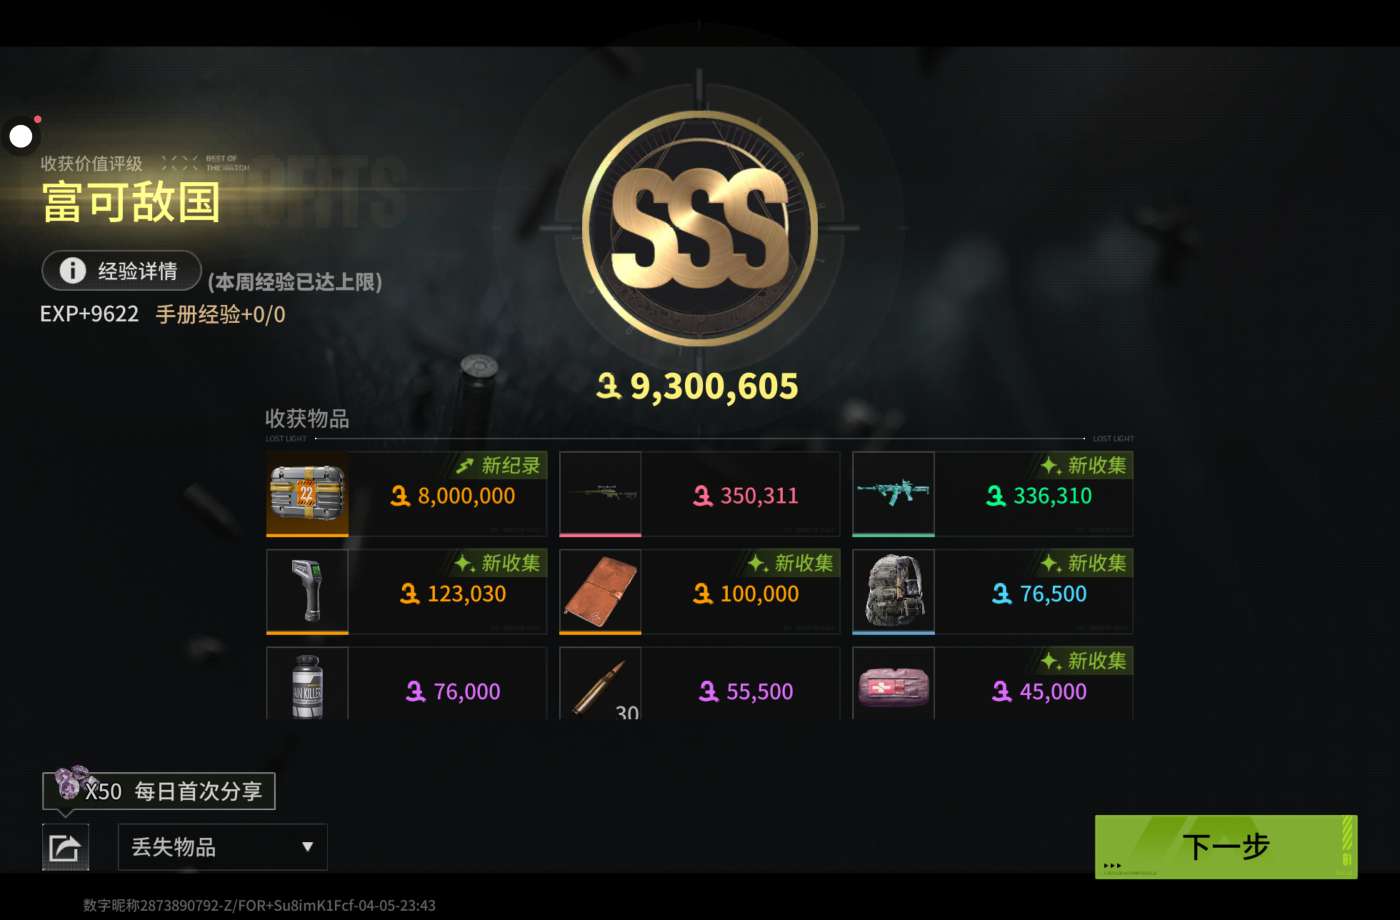The width and height of the screenshot is (1400, 920).
Task: Select the painkiller bottle item icon
Action: point(307,684)
